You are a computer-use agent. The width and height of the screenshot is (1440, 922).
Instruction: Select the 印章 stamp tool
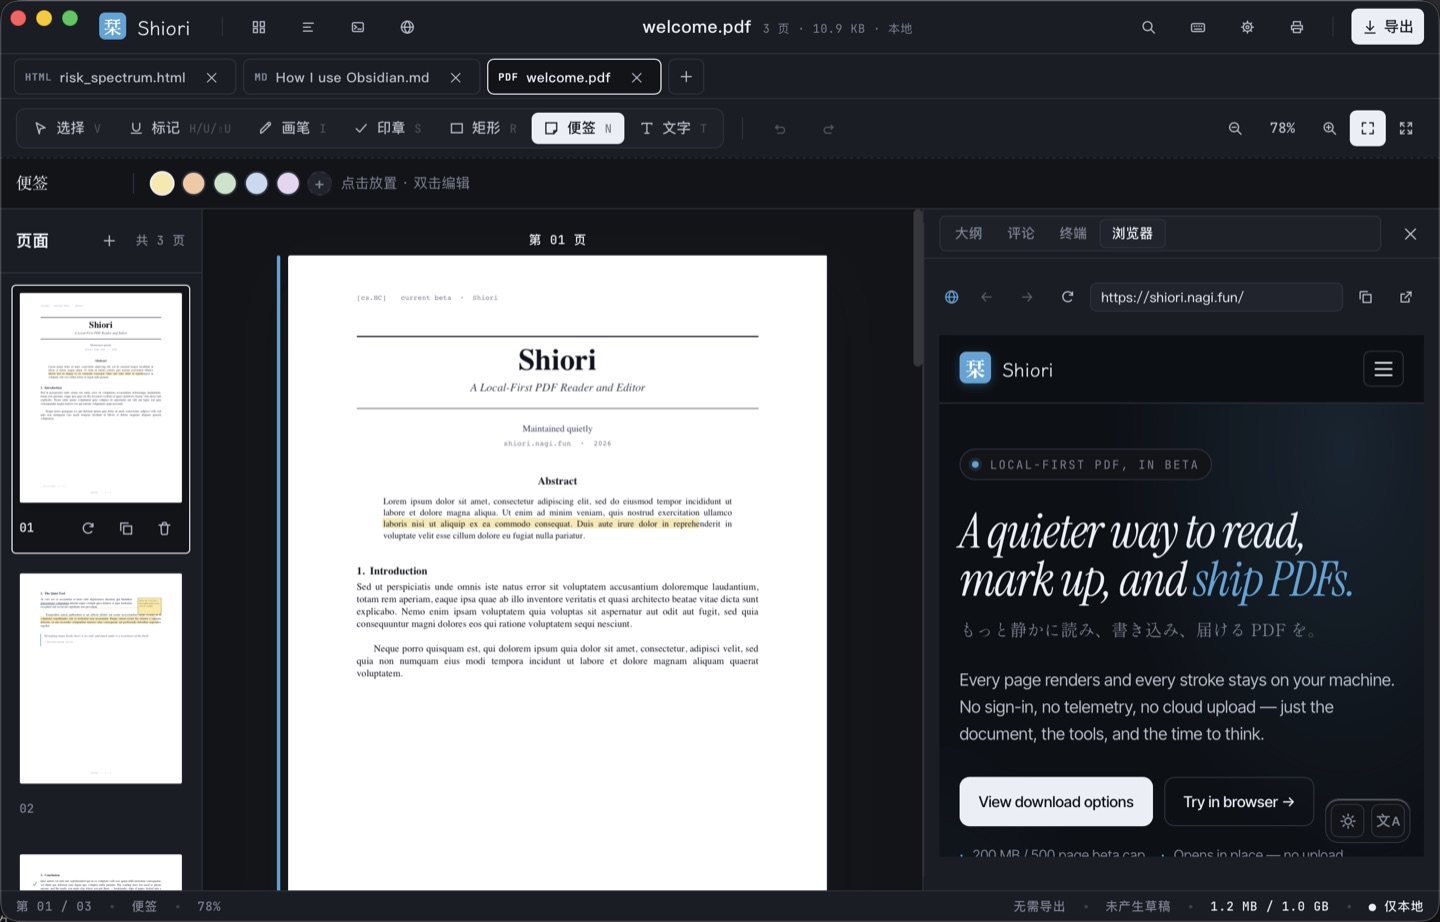pyautogui.click(x=388, y=128)
